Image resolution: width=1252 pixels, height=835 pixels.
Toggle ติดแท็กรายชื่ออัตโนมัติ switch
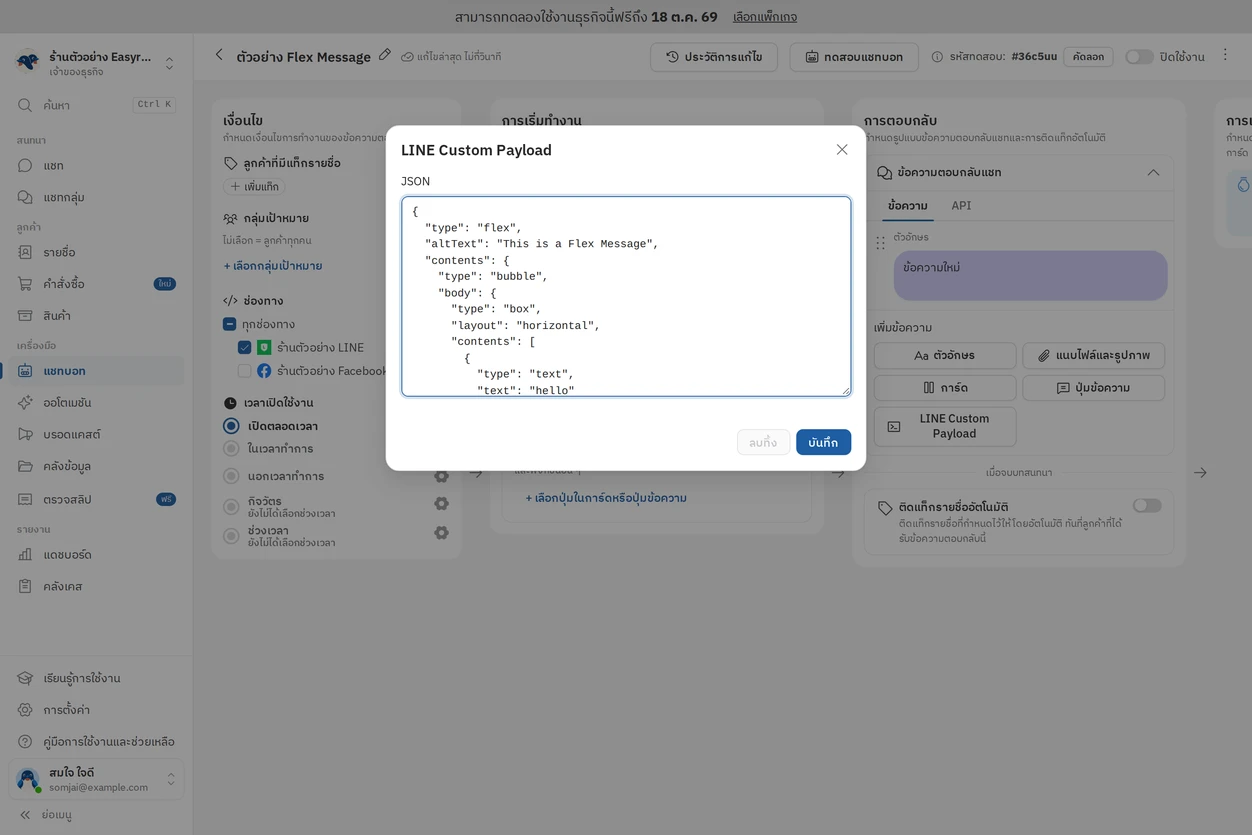click(1147, 506)
